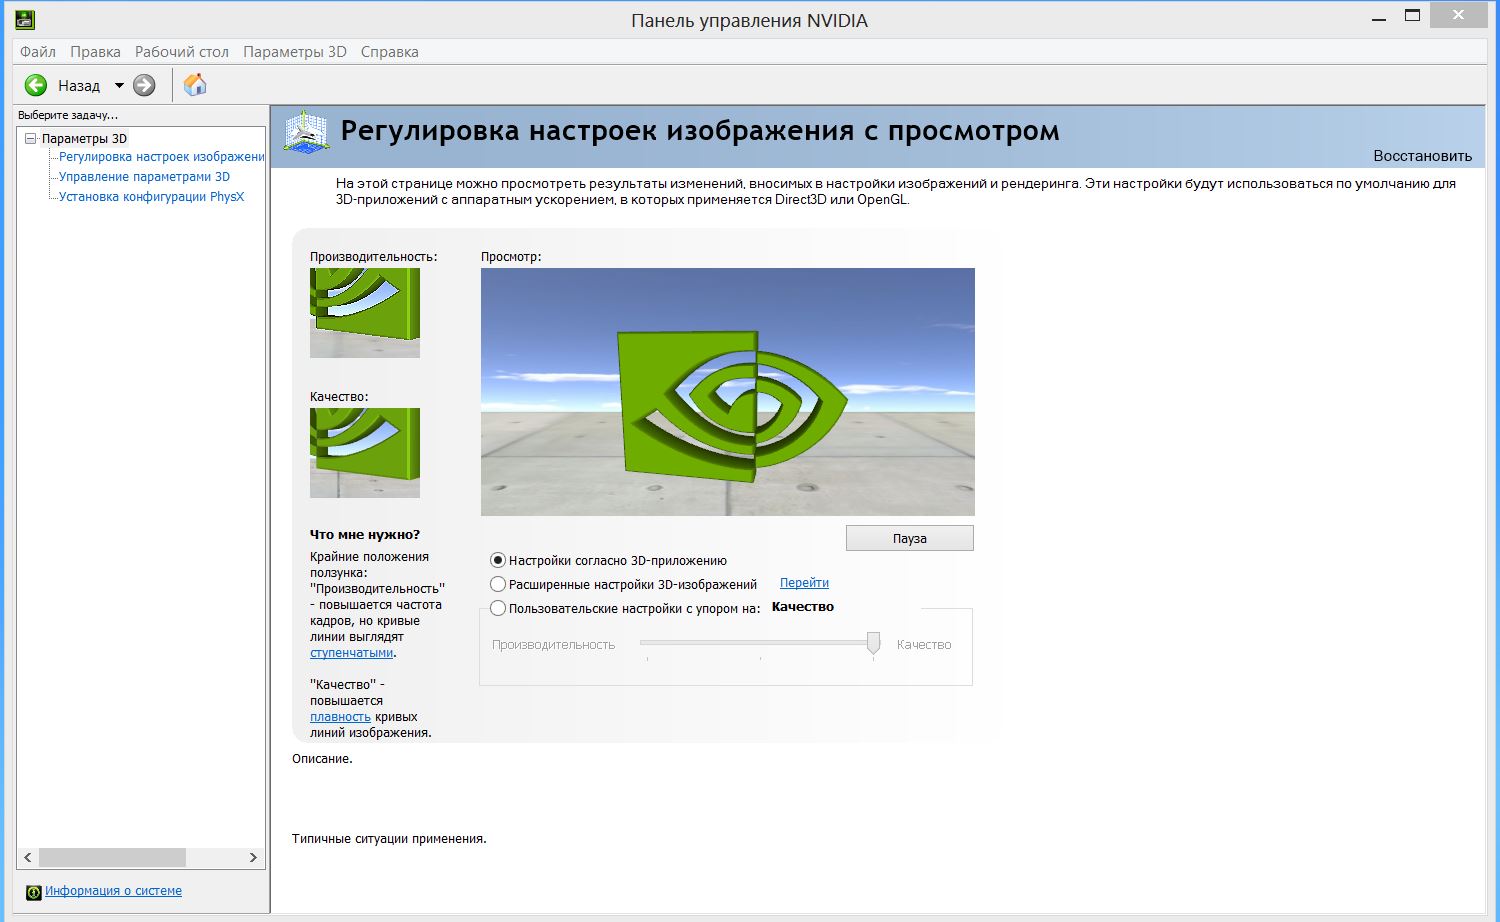Screen dimensions: 1500x922
Task: Minimize the NVIDIA control panel window
Action: [x=1380, y=18]
